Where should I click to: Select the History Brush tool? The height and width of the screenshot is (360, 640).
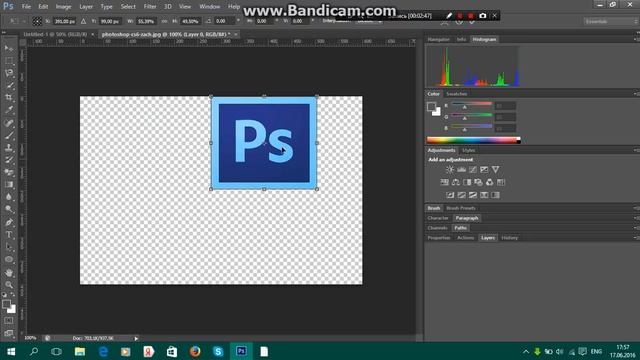[9, 160]
